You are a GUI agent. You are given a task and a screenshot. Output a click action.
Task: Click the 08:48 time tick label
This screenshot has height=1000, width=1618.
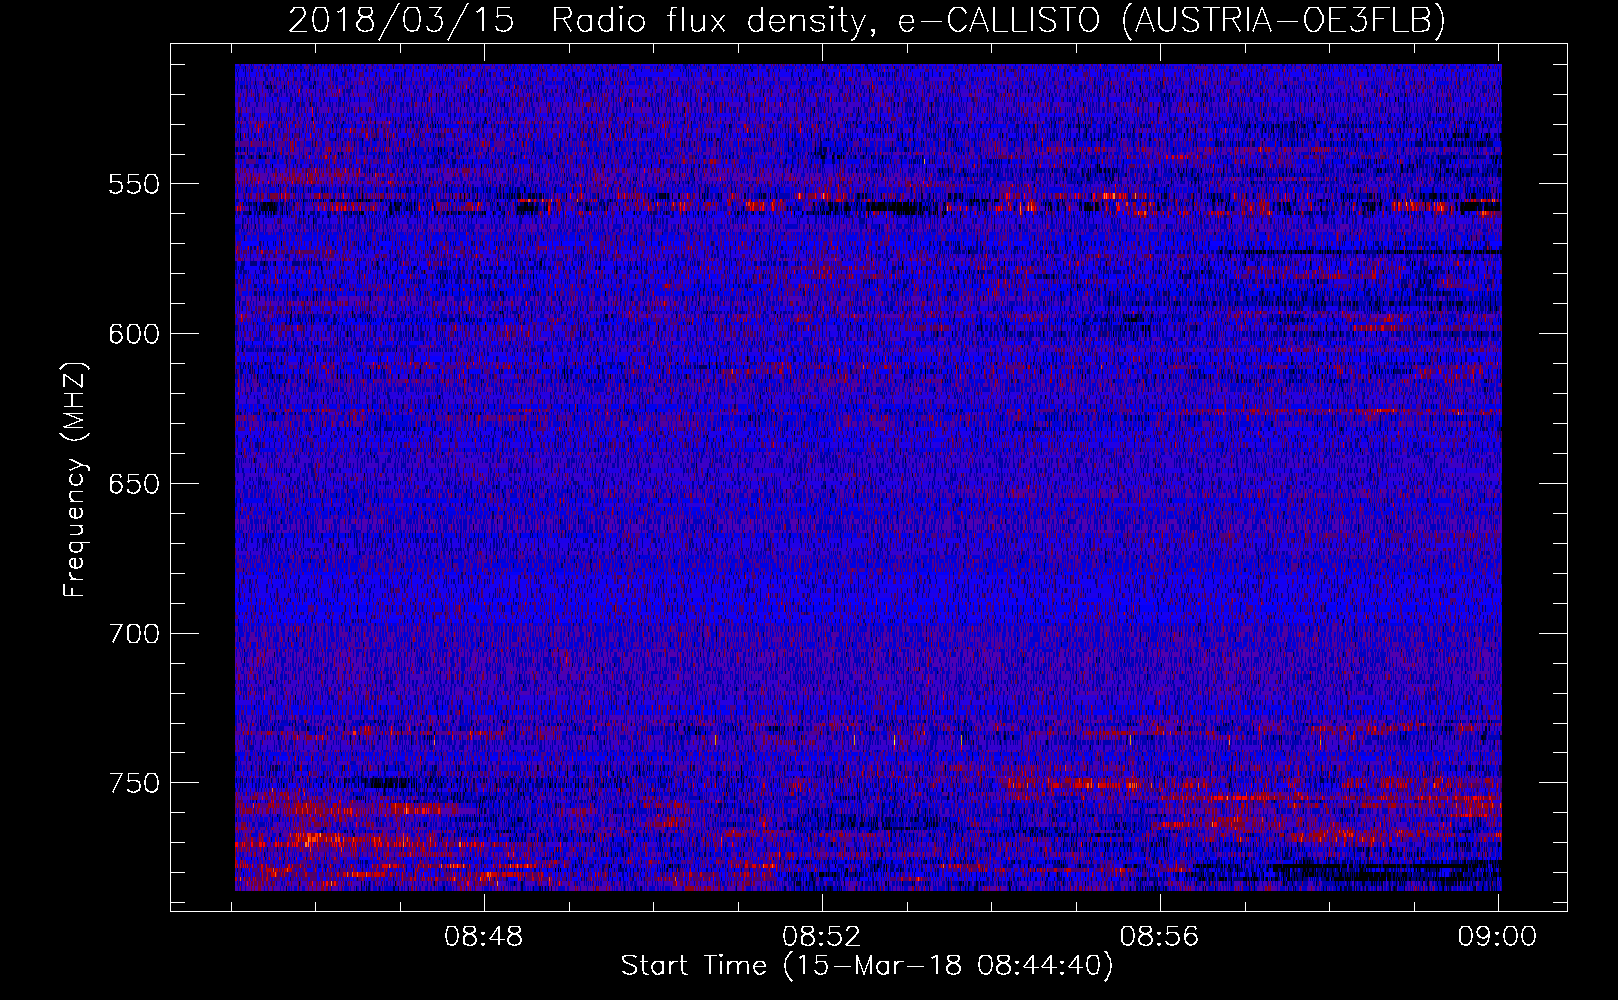tap(484, 937)
